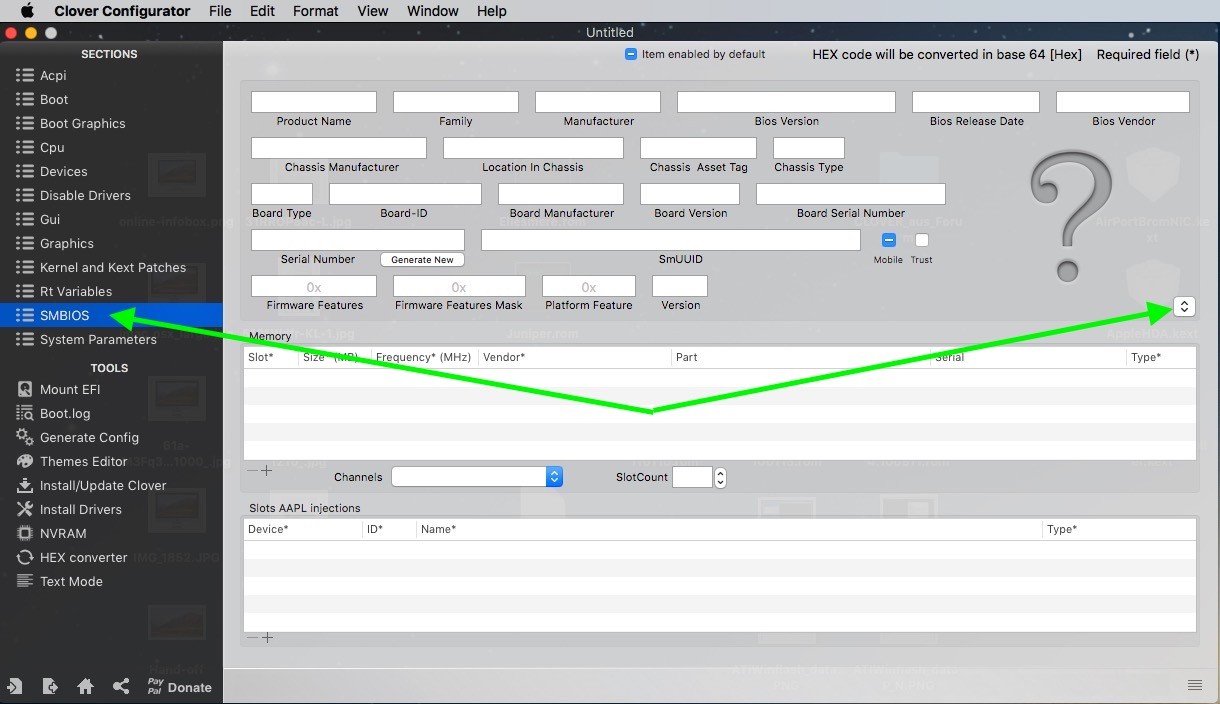Viewport: 1220px width, 704px height.
Task: Click the Serial Number field
Action: [x=358, y=240]
